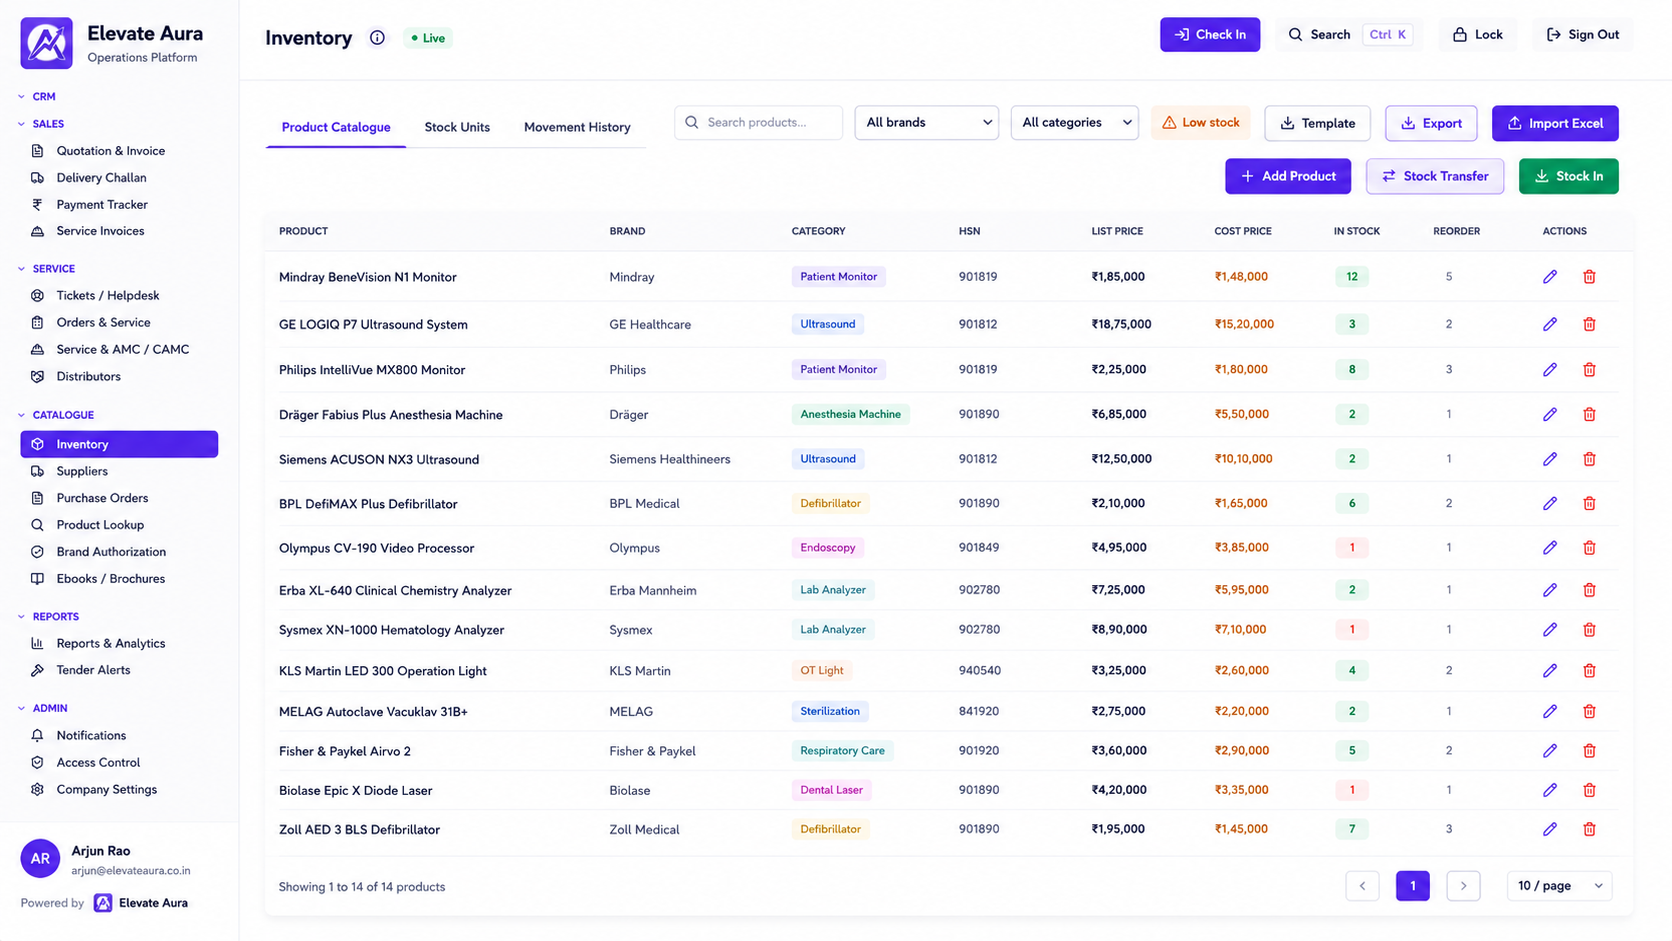Export the product catalogue
1672x941 pixels.
click(1431, 123)
